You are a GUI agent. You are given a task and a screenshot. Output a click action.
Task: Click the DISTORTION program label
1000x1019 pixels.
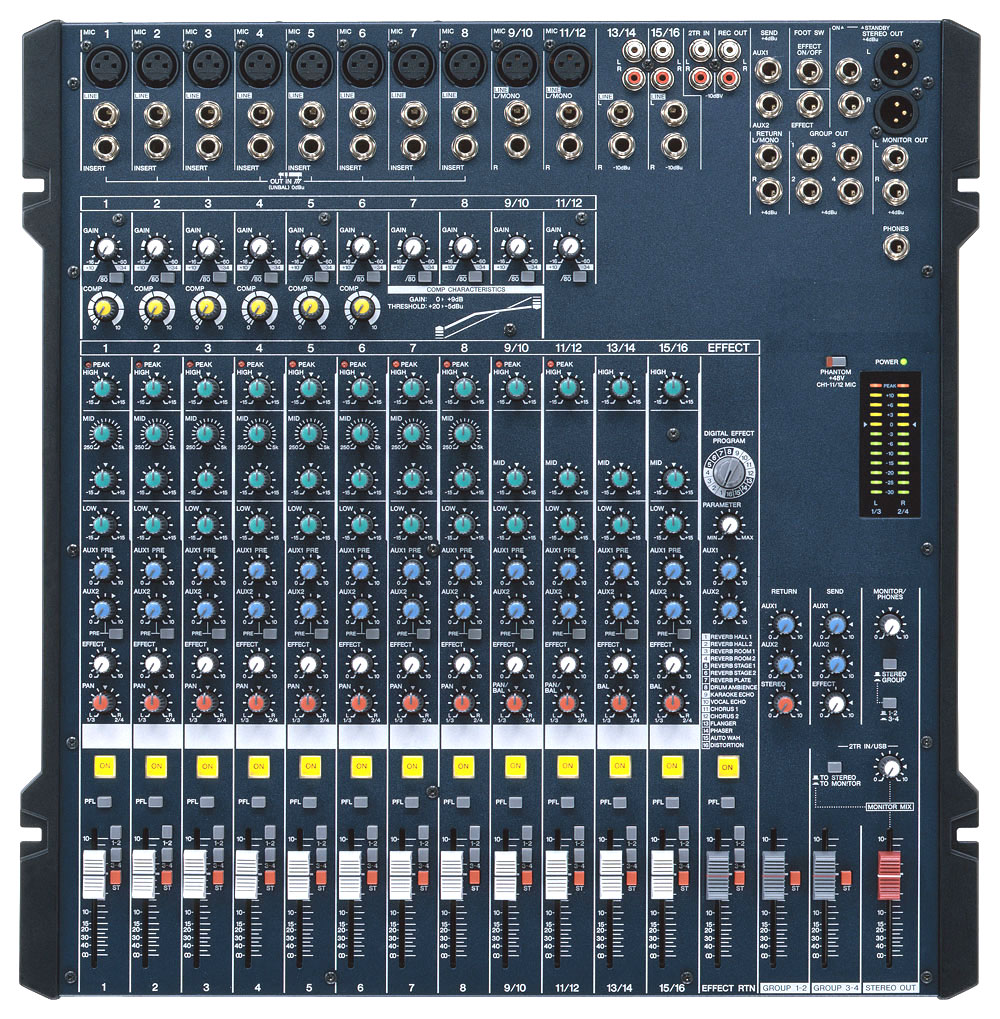click(x=727, y=745)
